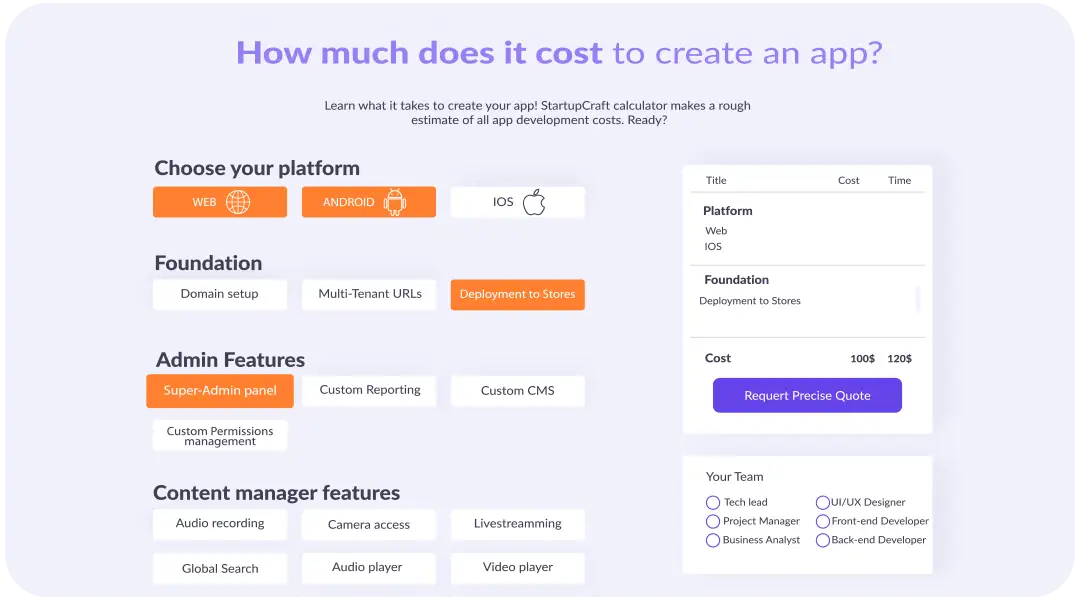Choose the UI/UX Designer team option
Image resolution: width=1080 pixels, height=600 pixels.
point(823,503)
